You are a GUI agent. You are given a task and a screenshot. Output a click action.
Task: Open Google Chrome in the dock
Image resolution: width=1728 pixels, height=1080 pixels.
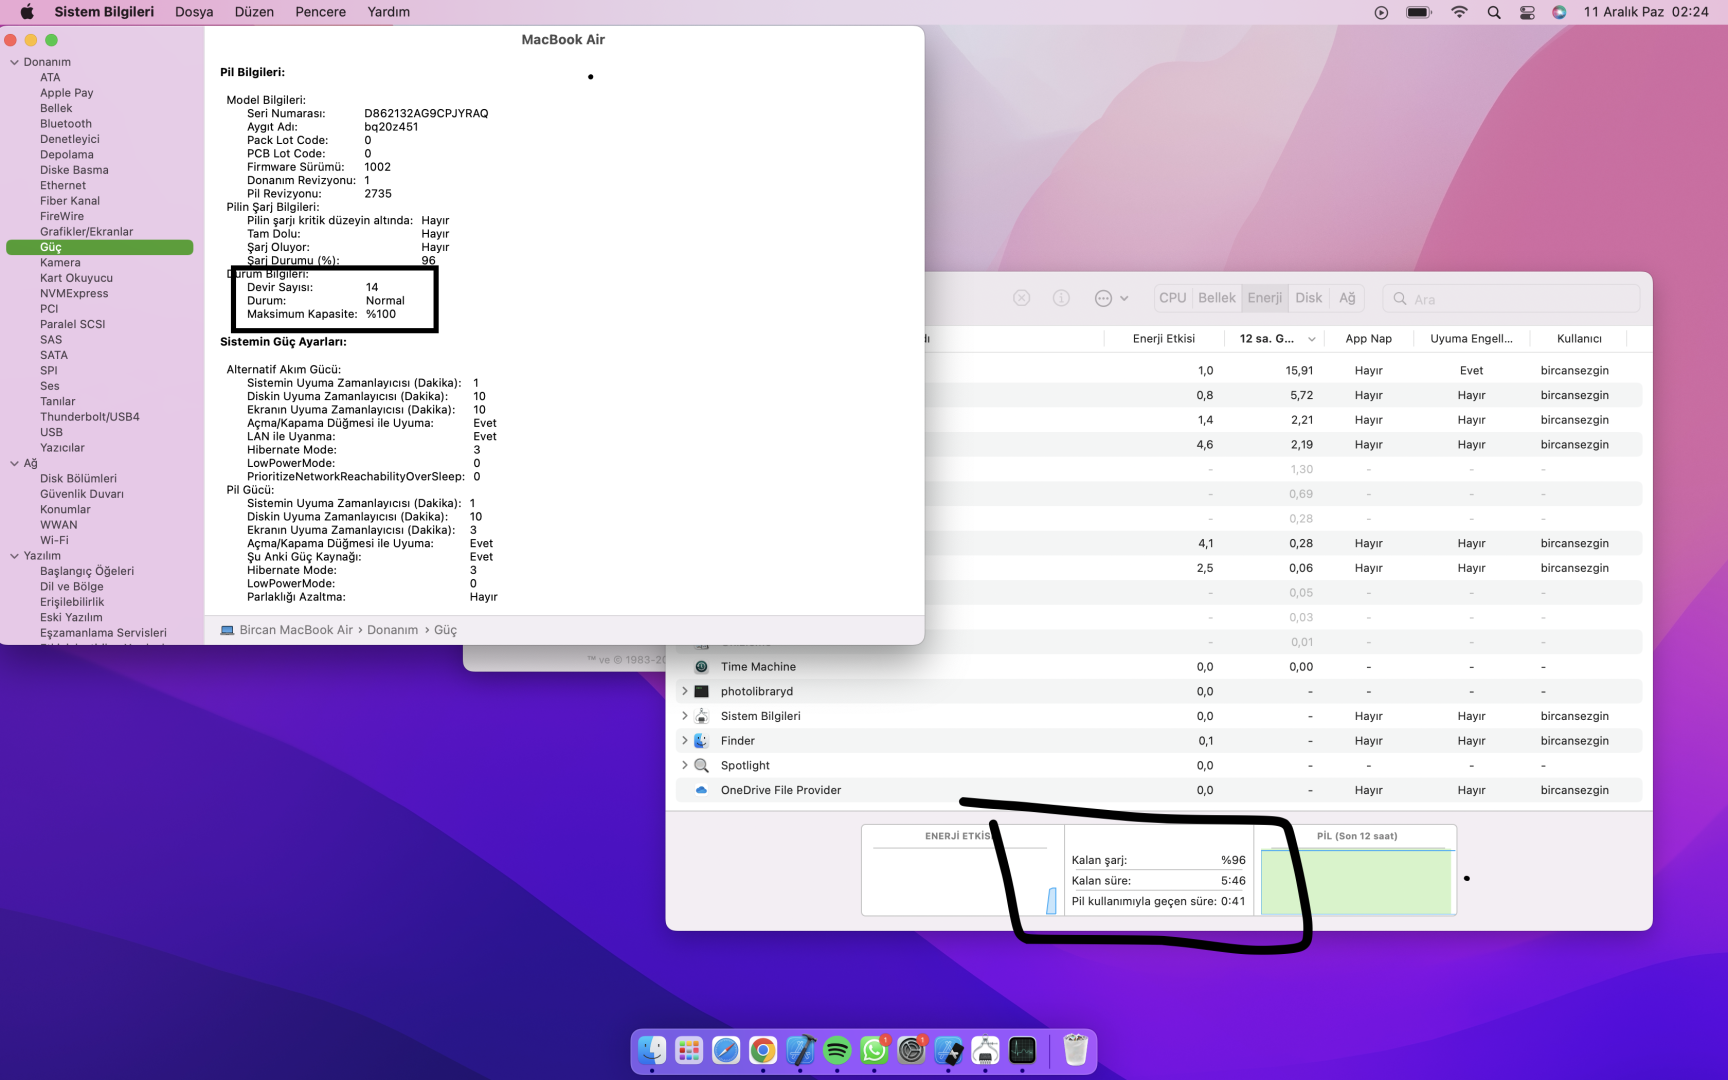click(x=763, y=1050)
